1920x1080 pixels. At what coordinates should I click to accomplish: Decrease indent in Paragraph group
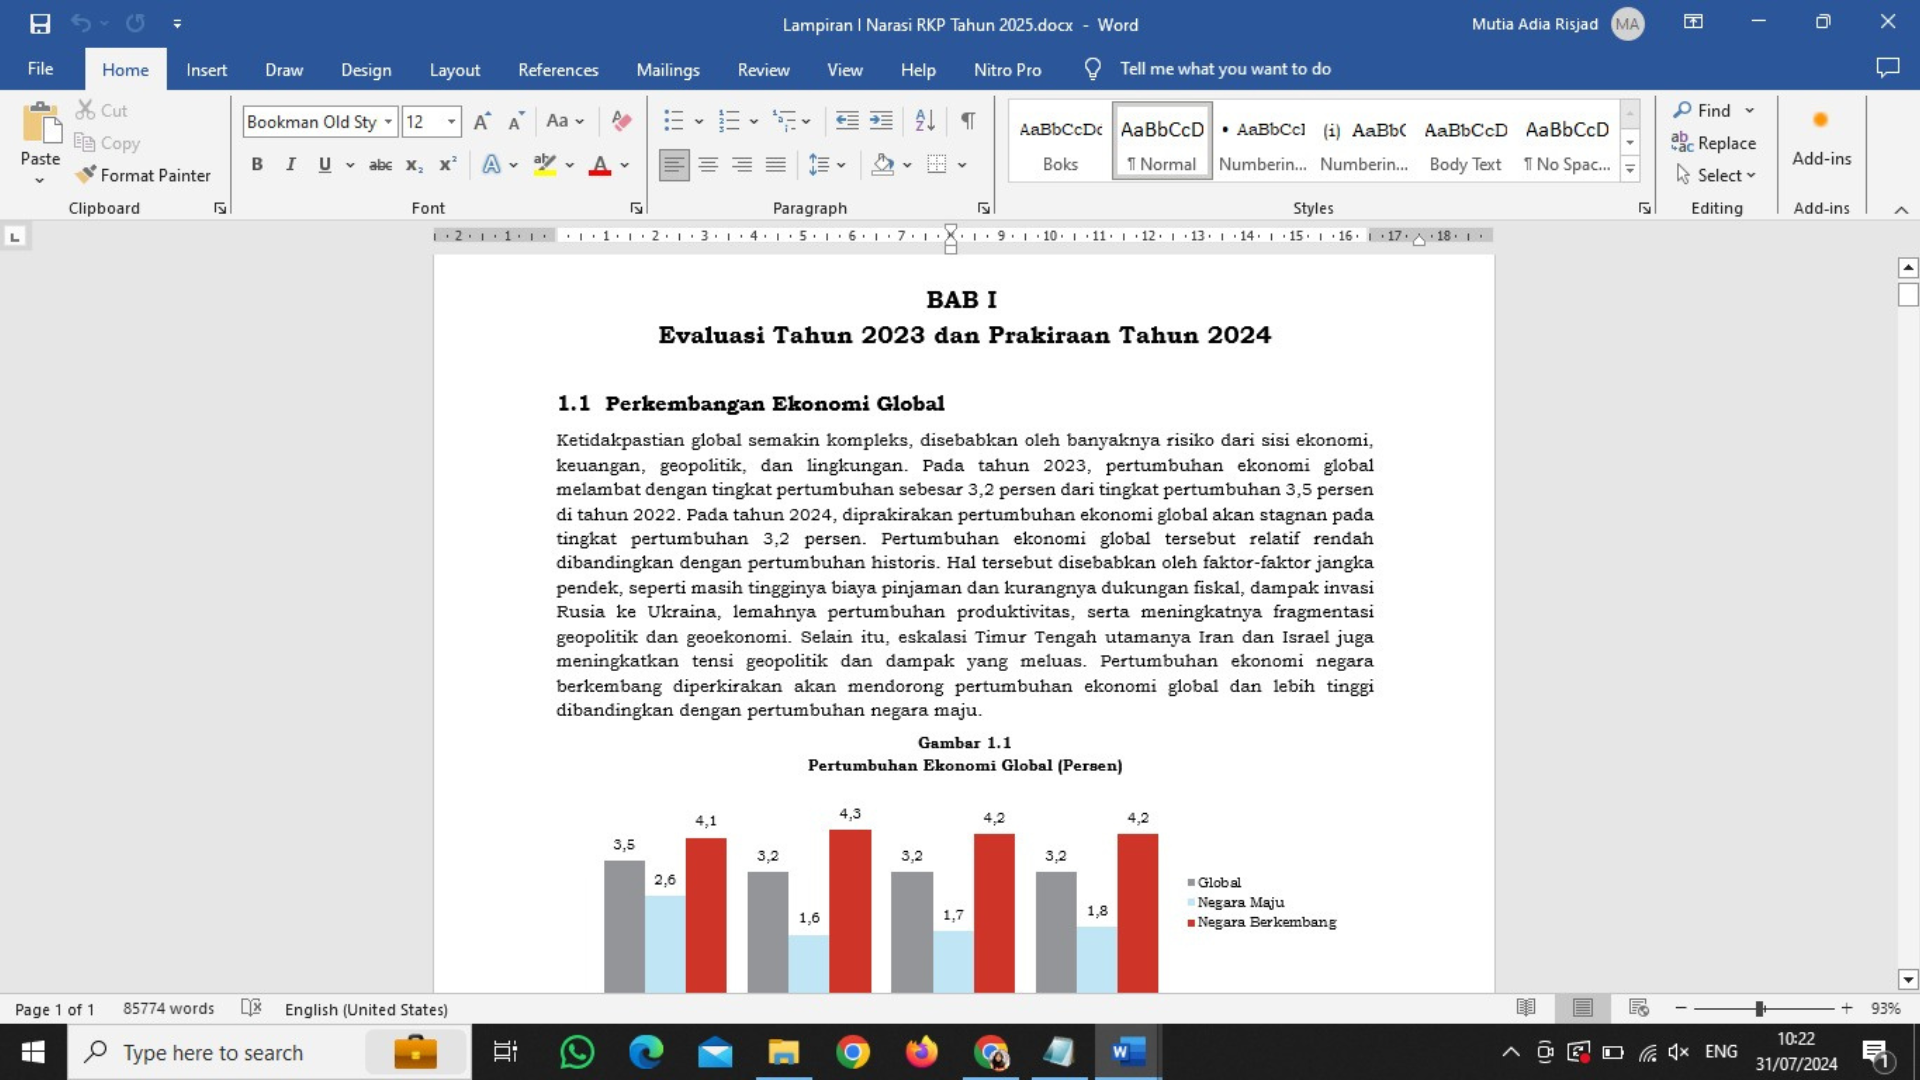[847, 121]
